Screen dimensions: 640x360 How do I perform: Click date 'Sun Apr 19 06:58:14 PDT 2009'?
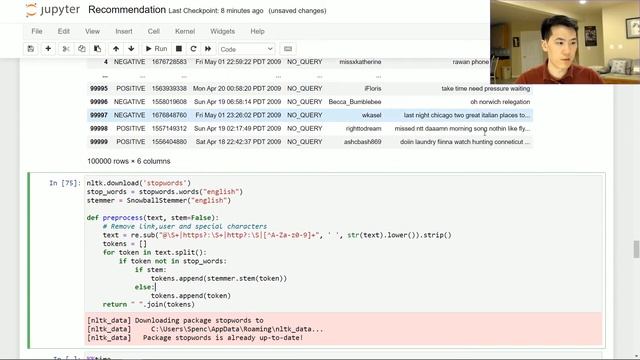(237, 102)
